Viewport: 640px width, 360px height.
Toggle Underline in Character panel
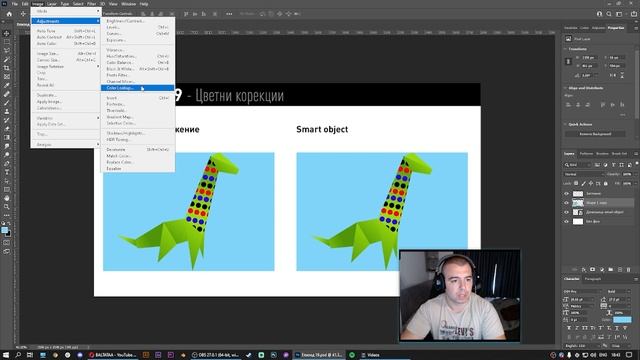[617, 328]
